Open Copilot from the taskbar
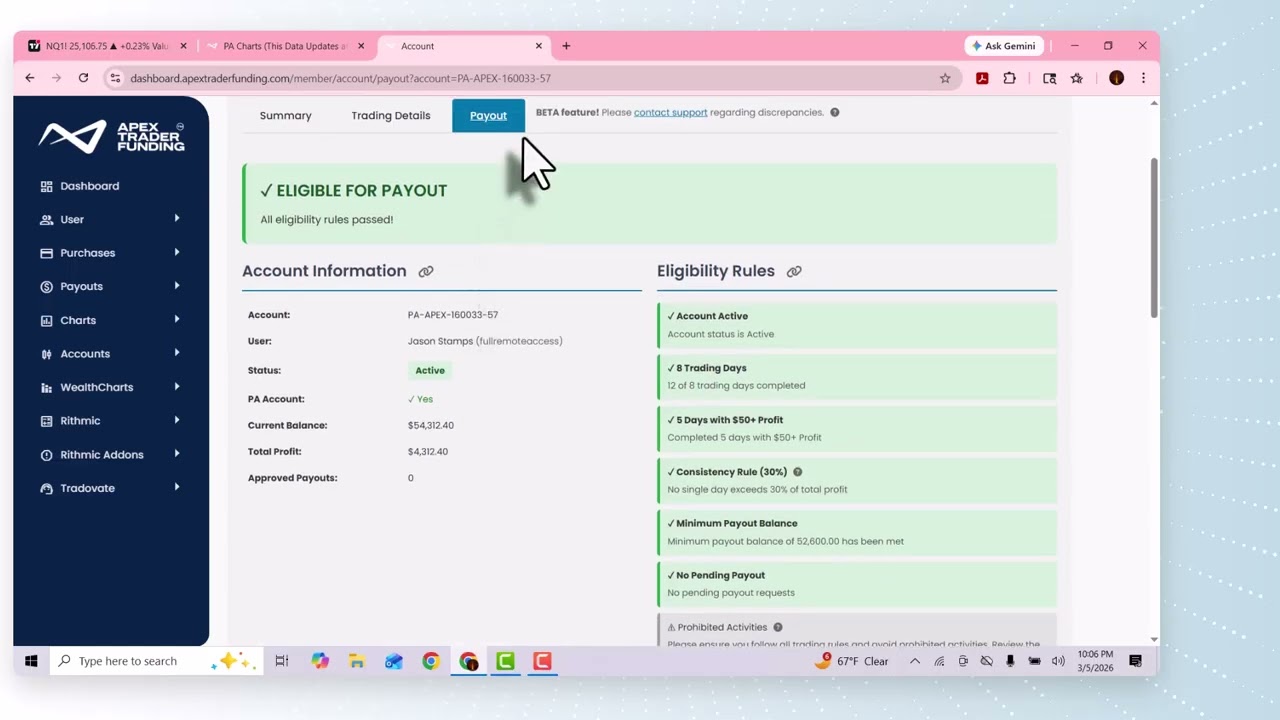Viewport: 1280px width, 720px height. (x=320, y=661)
